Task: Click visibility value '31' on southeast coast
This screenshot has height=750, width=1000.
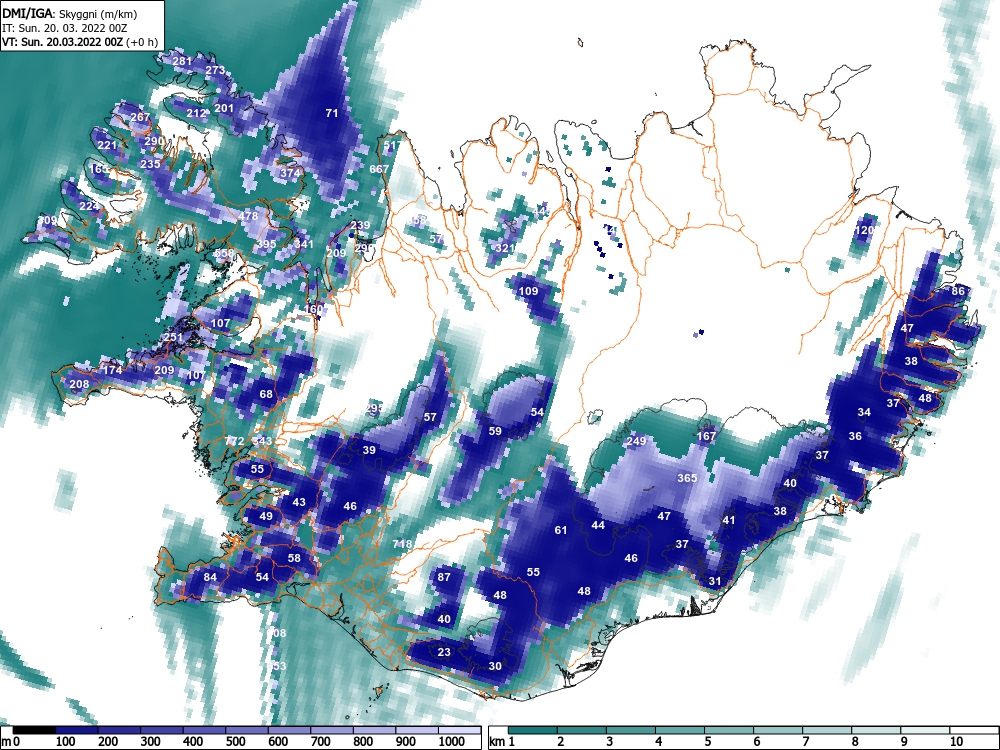Action: click(x=715, y=581)
